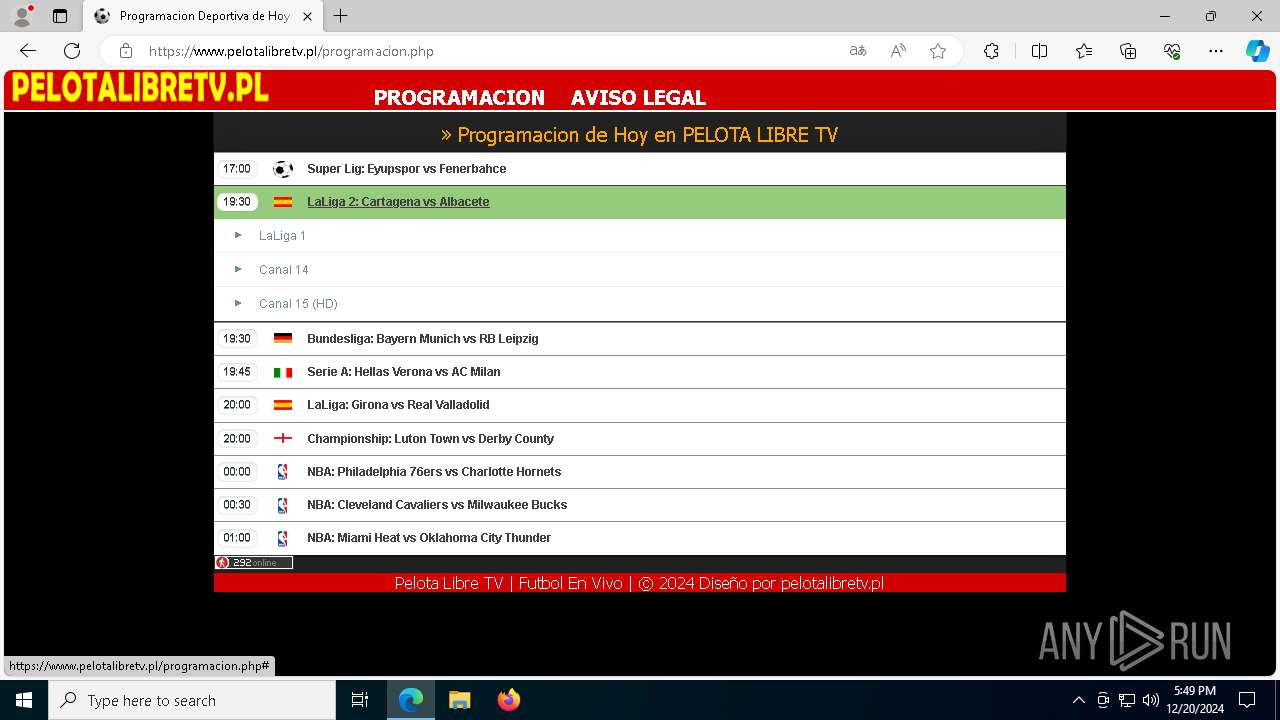Click the Pelota Libre TV footer text
The width and height of the screenshot is (1280, 720).
pyautogui.click(x=639, y=583)
